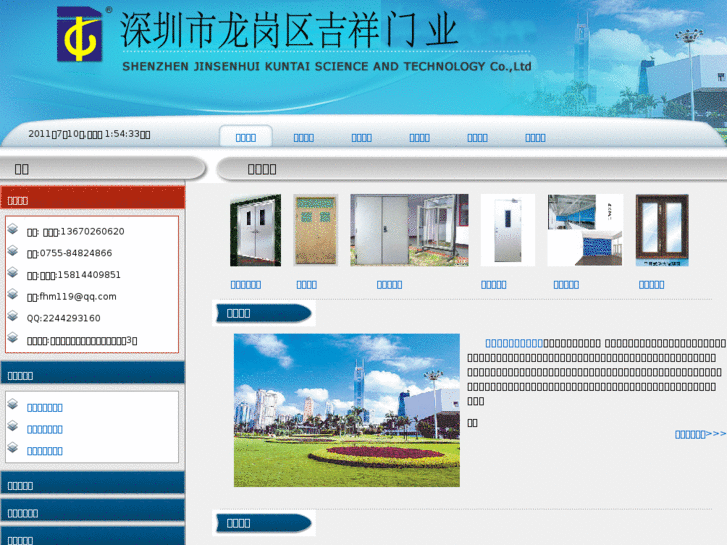
Task: Click the English company name in the banner
Action: (x=326, y=66)
